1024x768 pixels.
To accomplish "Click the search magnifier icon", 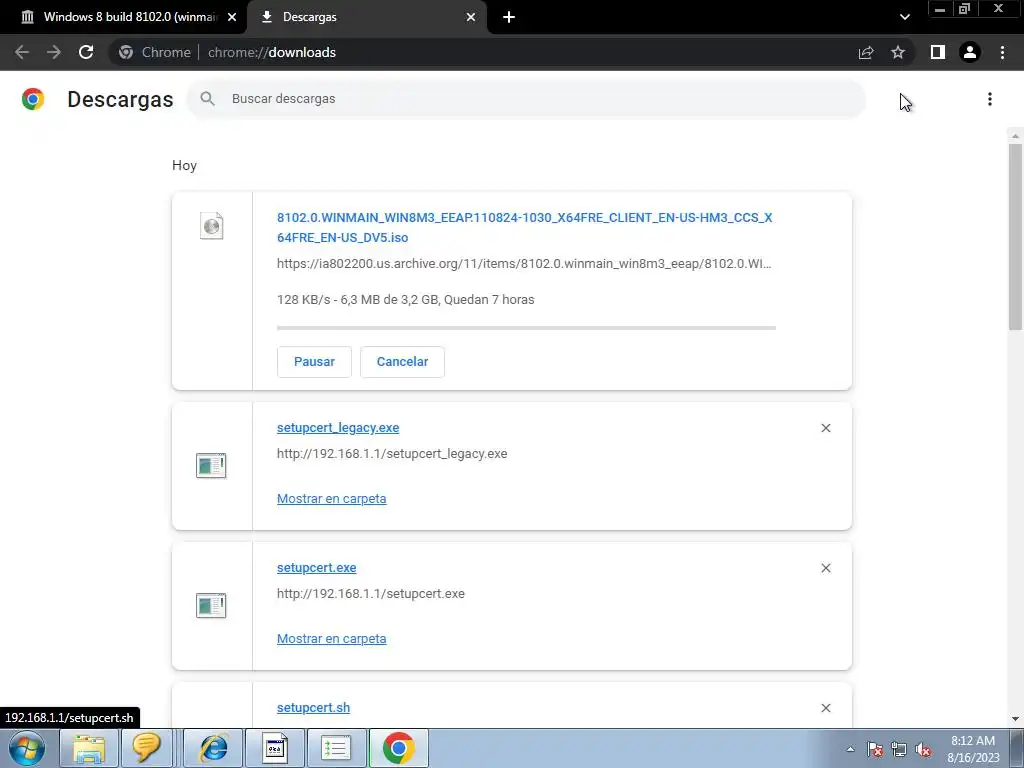I will pos(208,99).
